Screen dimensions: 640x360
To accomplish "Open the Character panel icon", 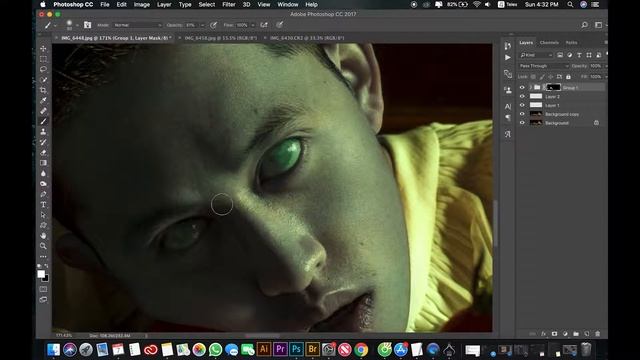I will (507, 107).
